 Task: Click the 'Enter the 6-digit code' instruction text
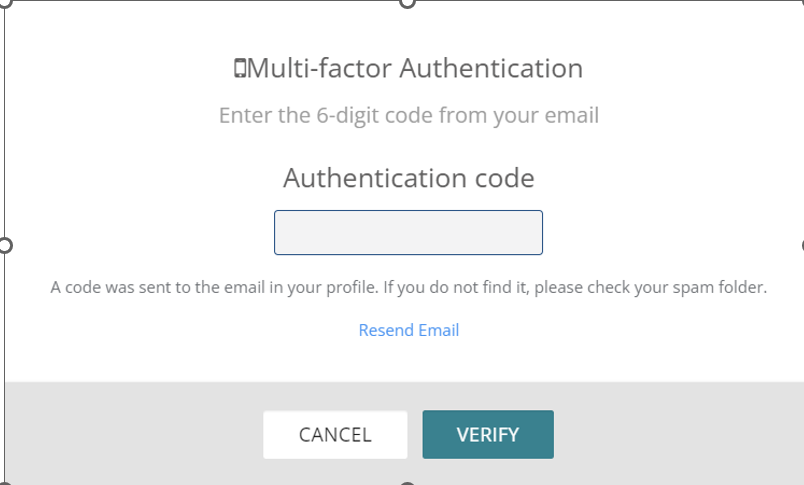coord(330,116)
